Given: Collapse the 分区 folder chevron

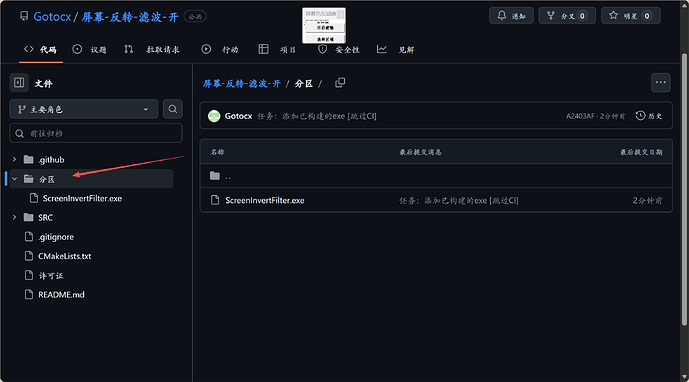Looking at the screenshot, I should pyautogui.click(x=15, y=179).
